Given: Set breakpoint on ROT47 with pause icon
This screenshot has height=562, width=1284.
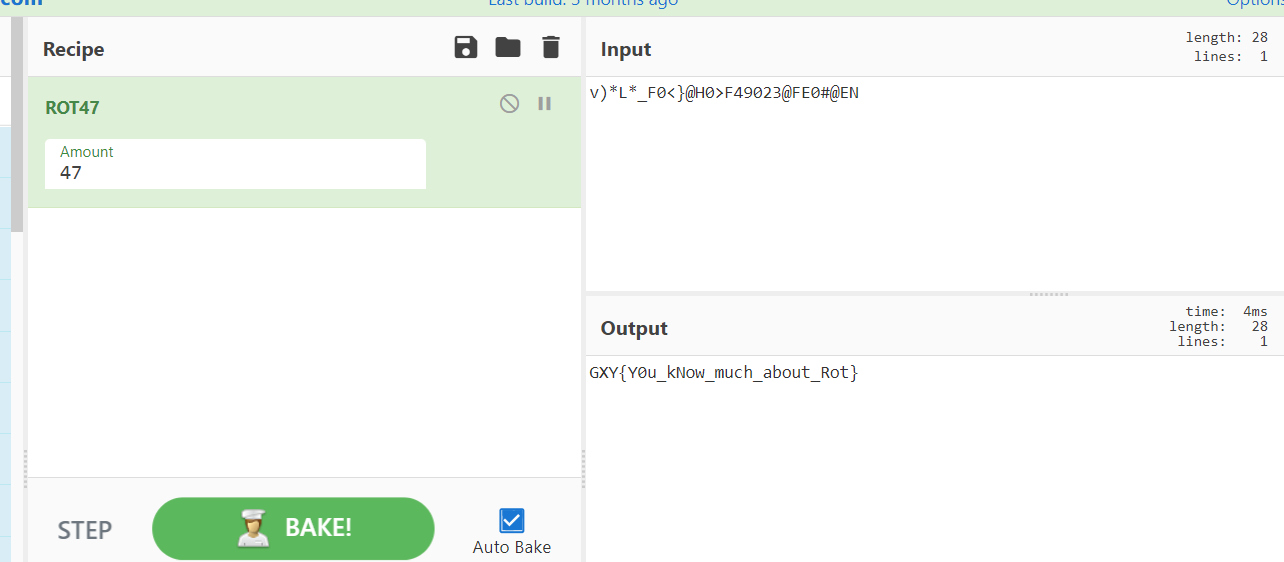Looking at the screenshot, I should pyautogui.click(x=545, y=103).
